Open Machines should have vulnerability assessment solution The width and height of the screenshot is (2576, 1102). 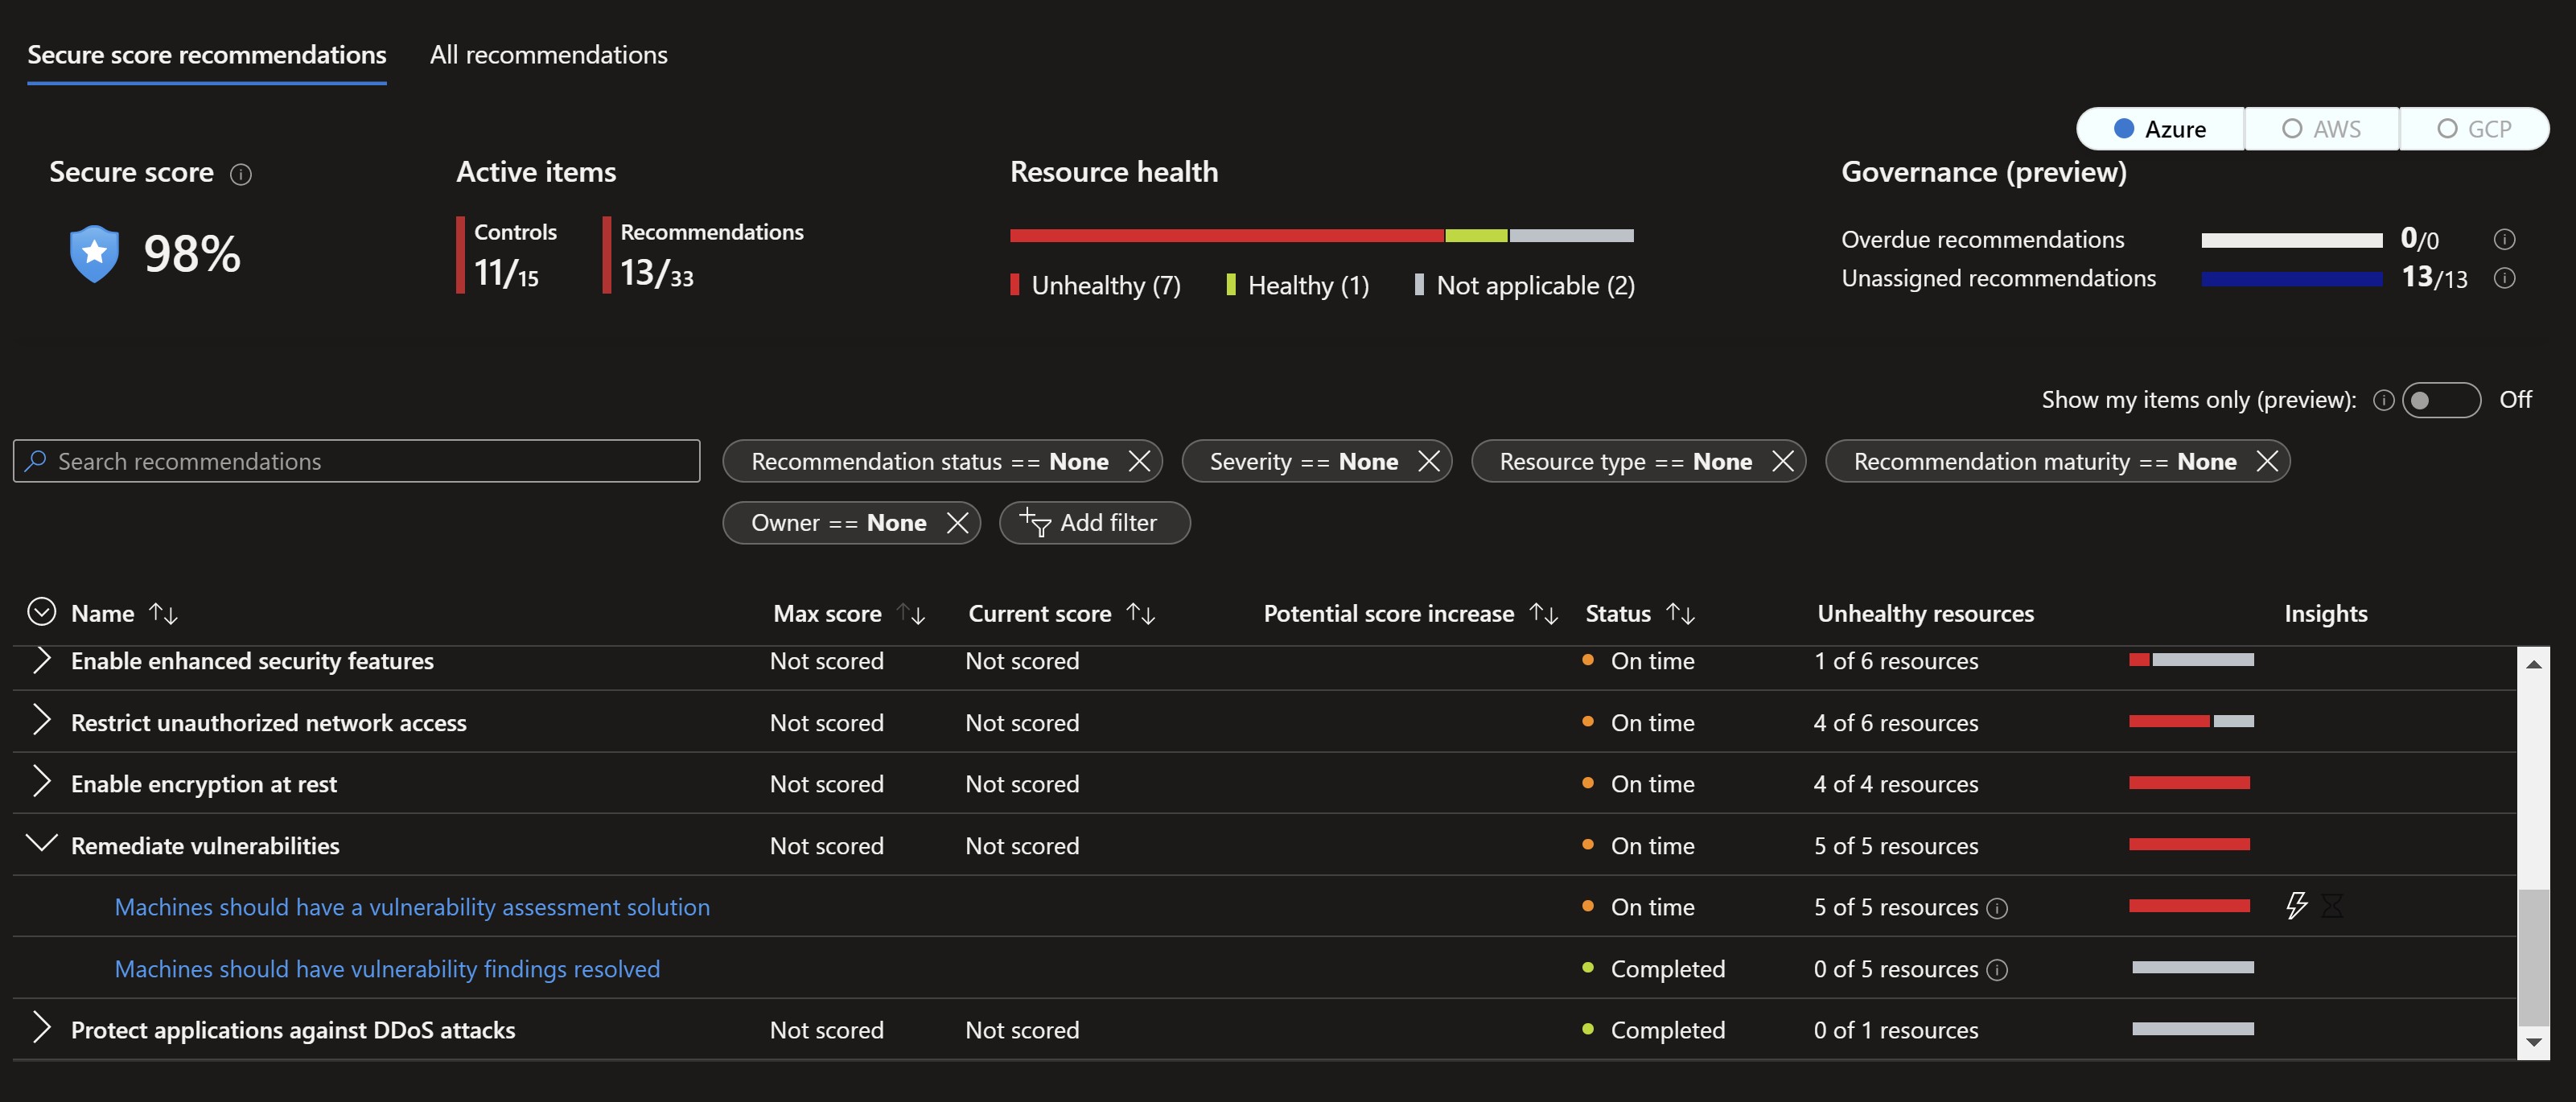coord(413,905)
